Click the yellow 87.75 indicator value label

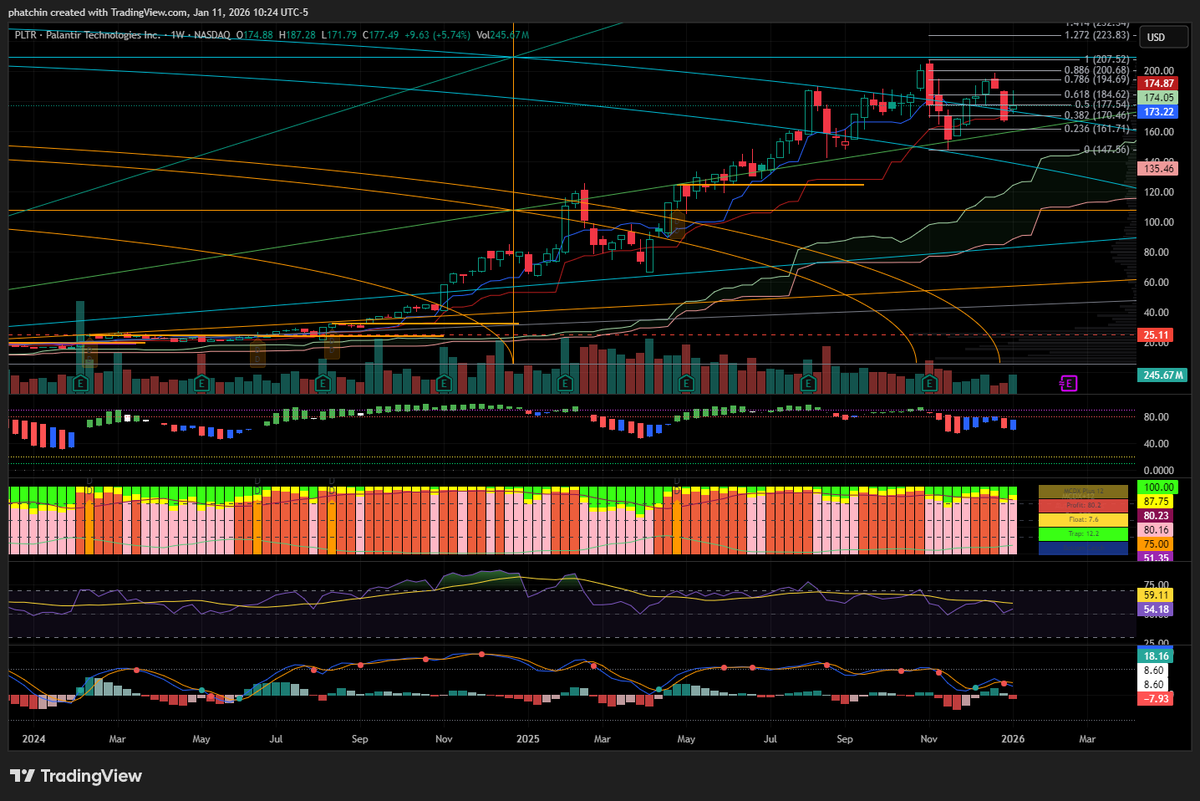coord(1157,501)
